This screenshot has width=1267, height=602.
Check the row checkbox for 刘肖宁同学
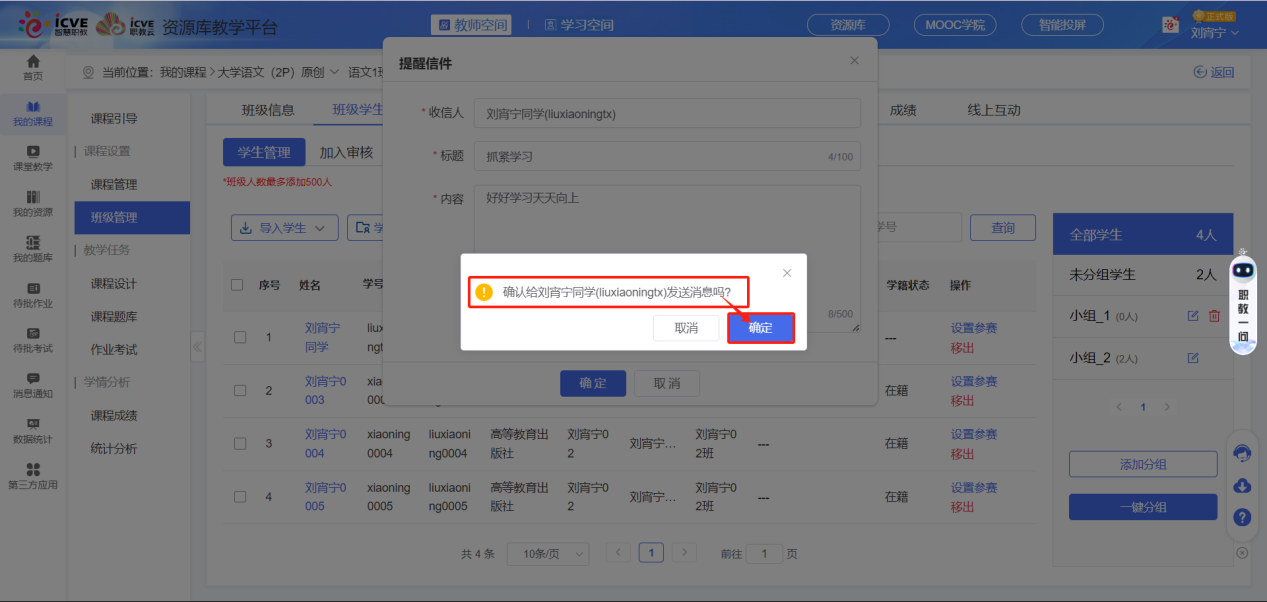point(240,337)
